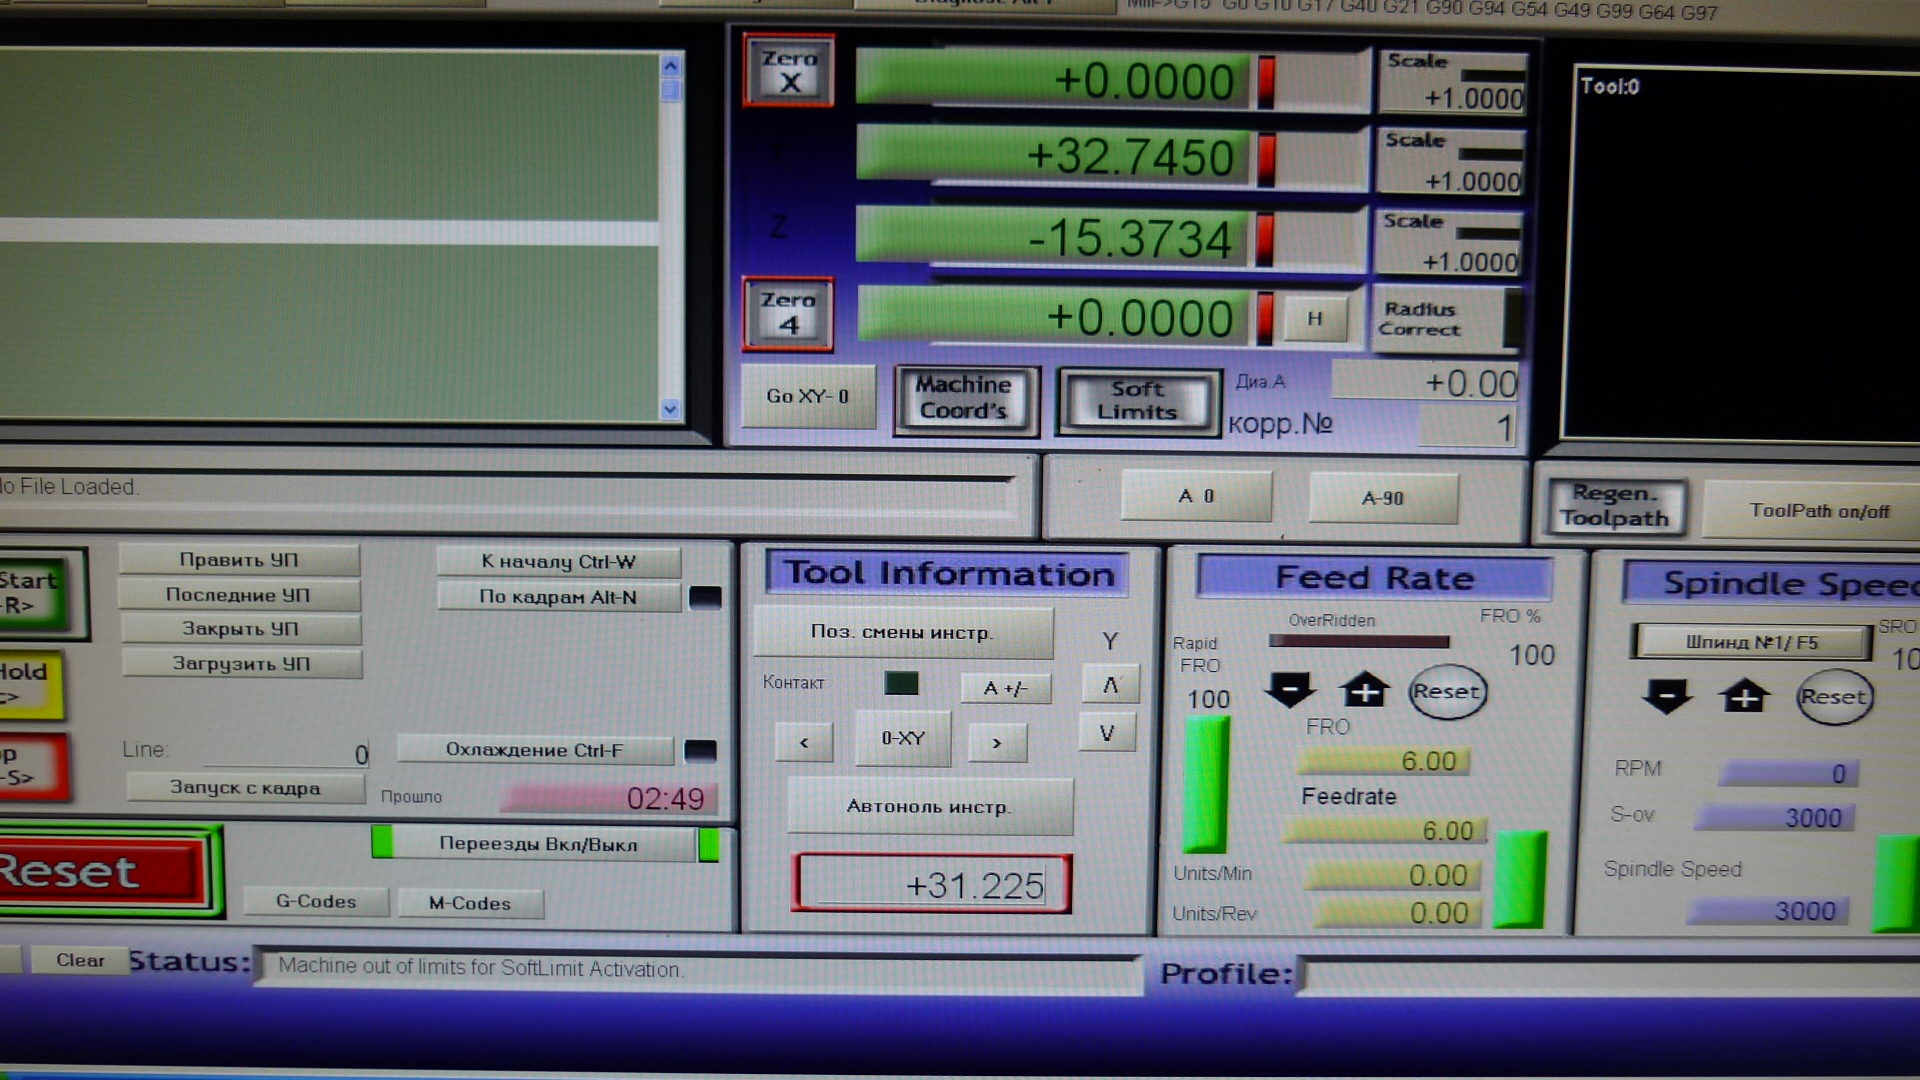1920x1080 pixels.
Task: Toggle Soft Limits on or off
Action: tap(1138, 400)
